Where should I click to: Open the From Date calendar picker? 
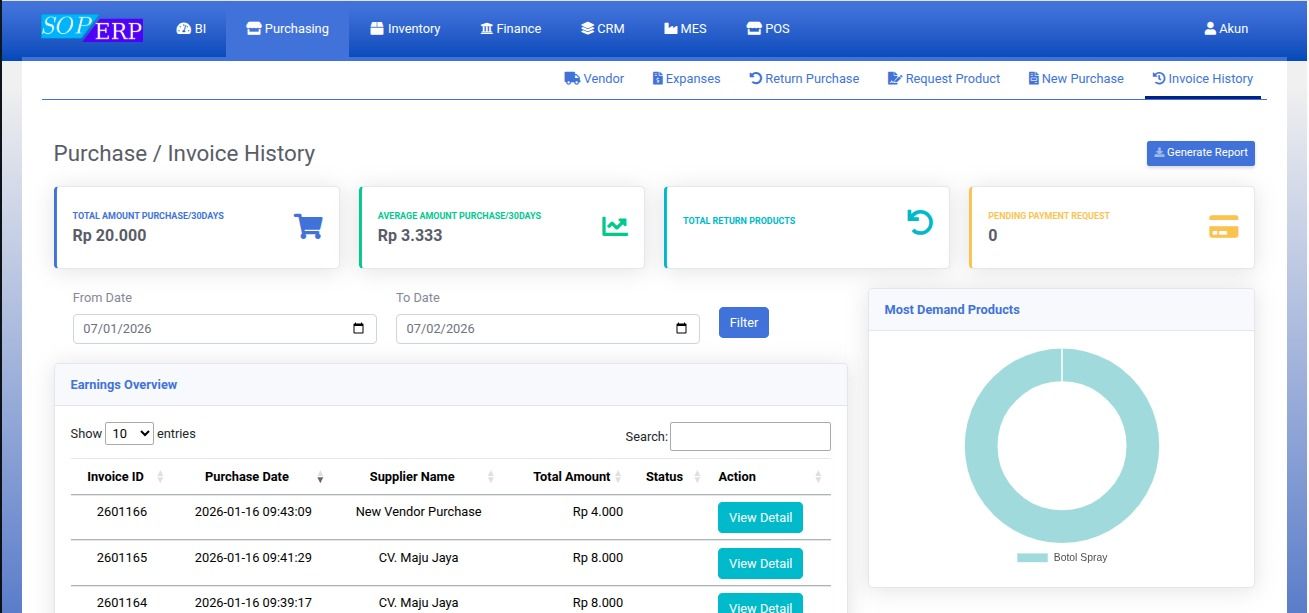pyautogui.click(x=359, y=329)
